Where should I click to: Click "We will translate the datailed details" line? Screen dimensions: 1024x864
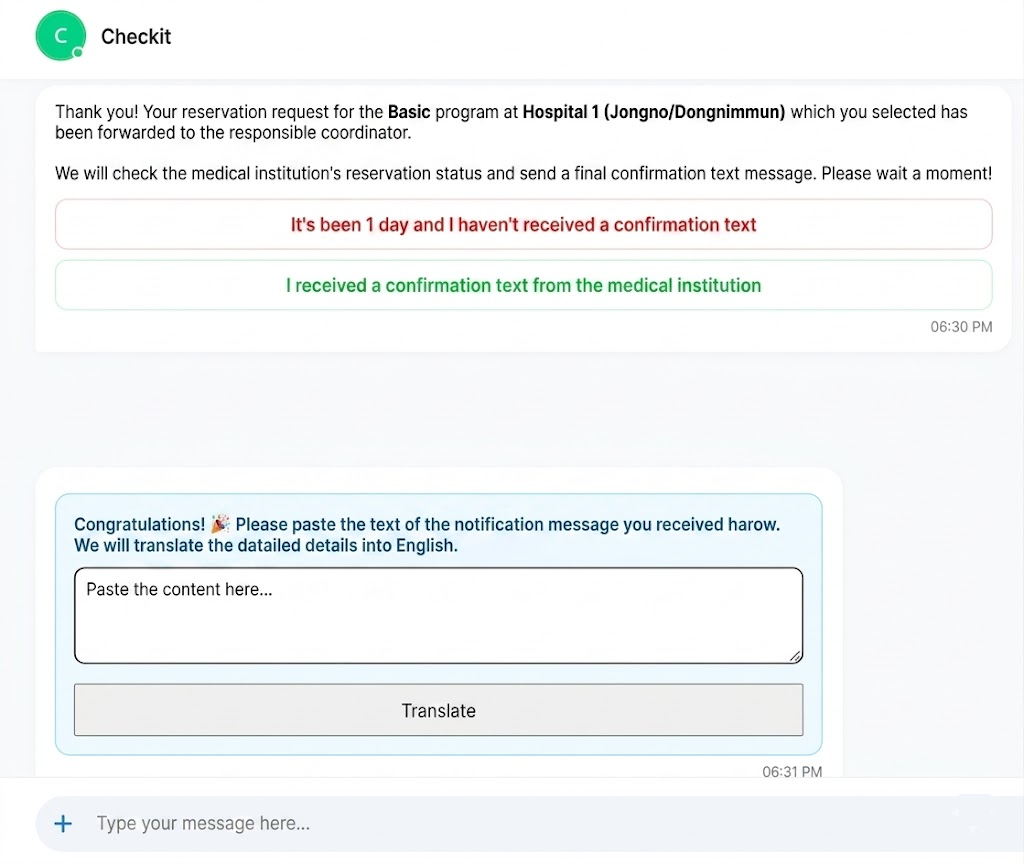[x=266, y=545]
